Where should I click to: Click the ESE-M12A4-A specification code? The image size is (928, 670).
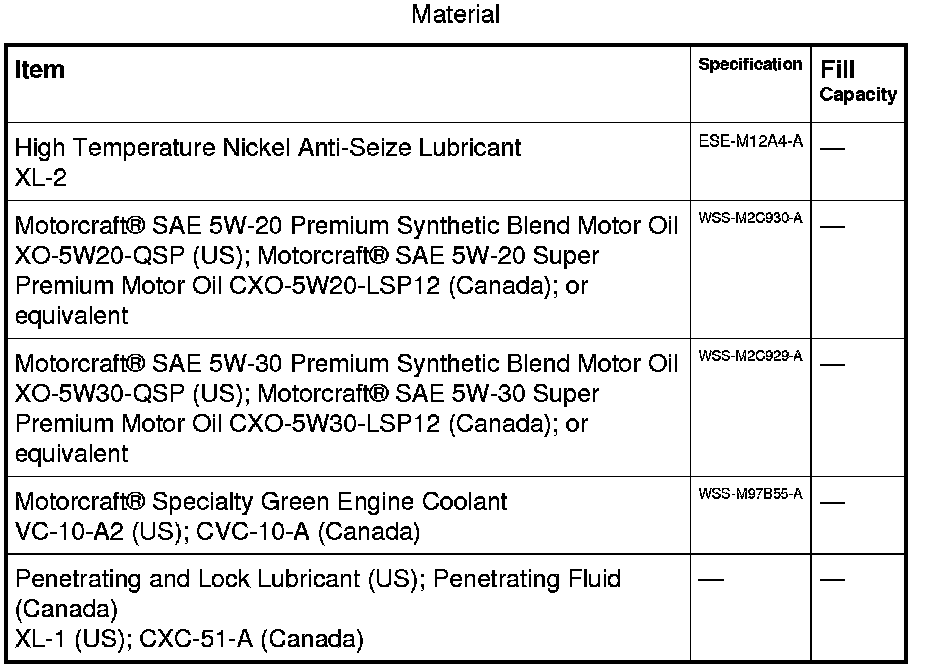750,142
